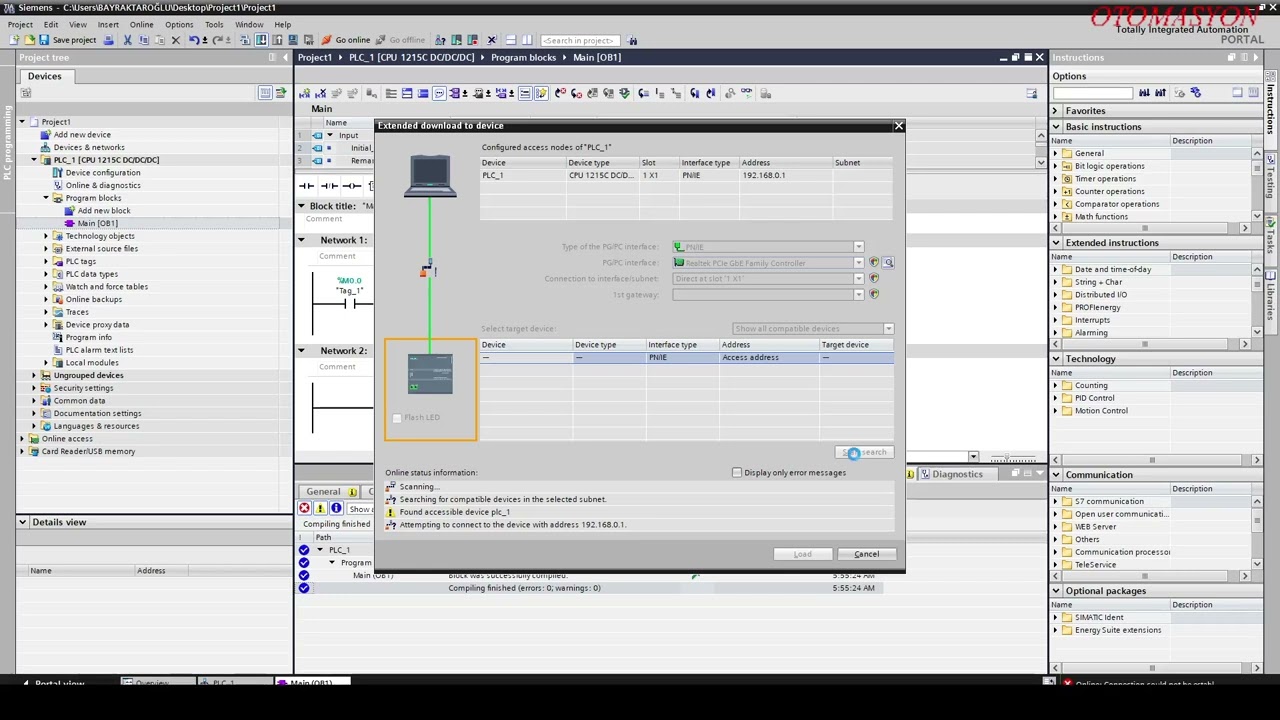
Task: Insert an output coil instruction
Action: [x=351, y=185]
